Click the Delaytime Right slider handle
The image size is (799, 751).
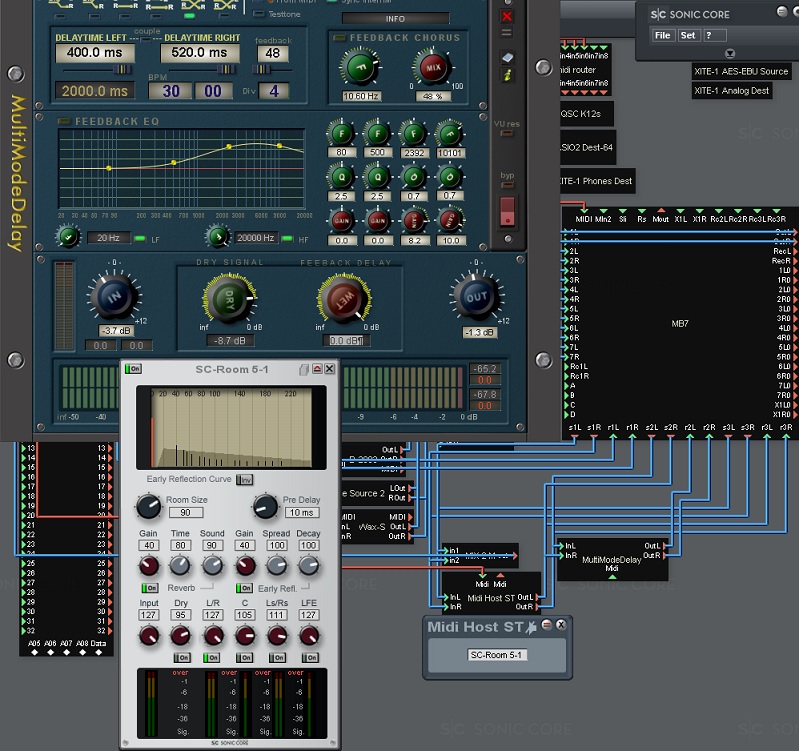[x=226, y=69]
